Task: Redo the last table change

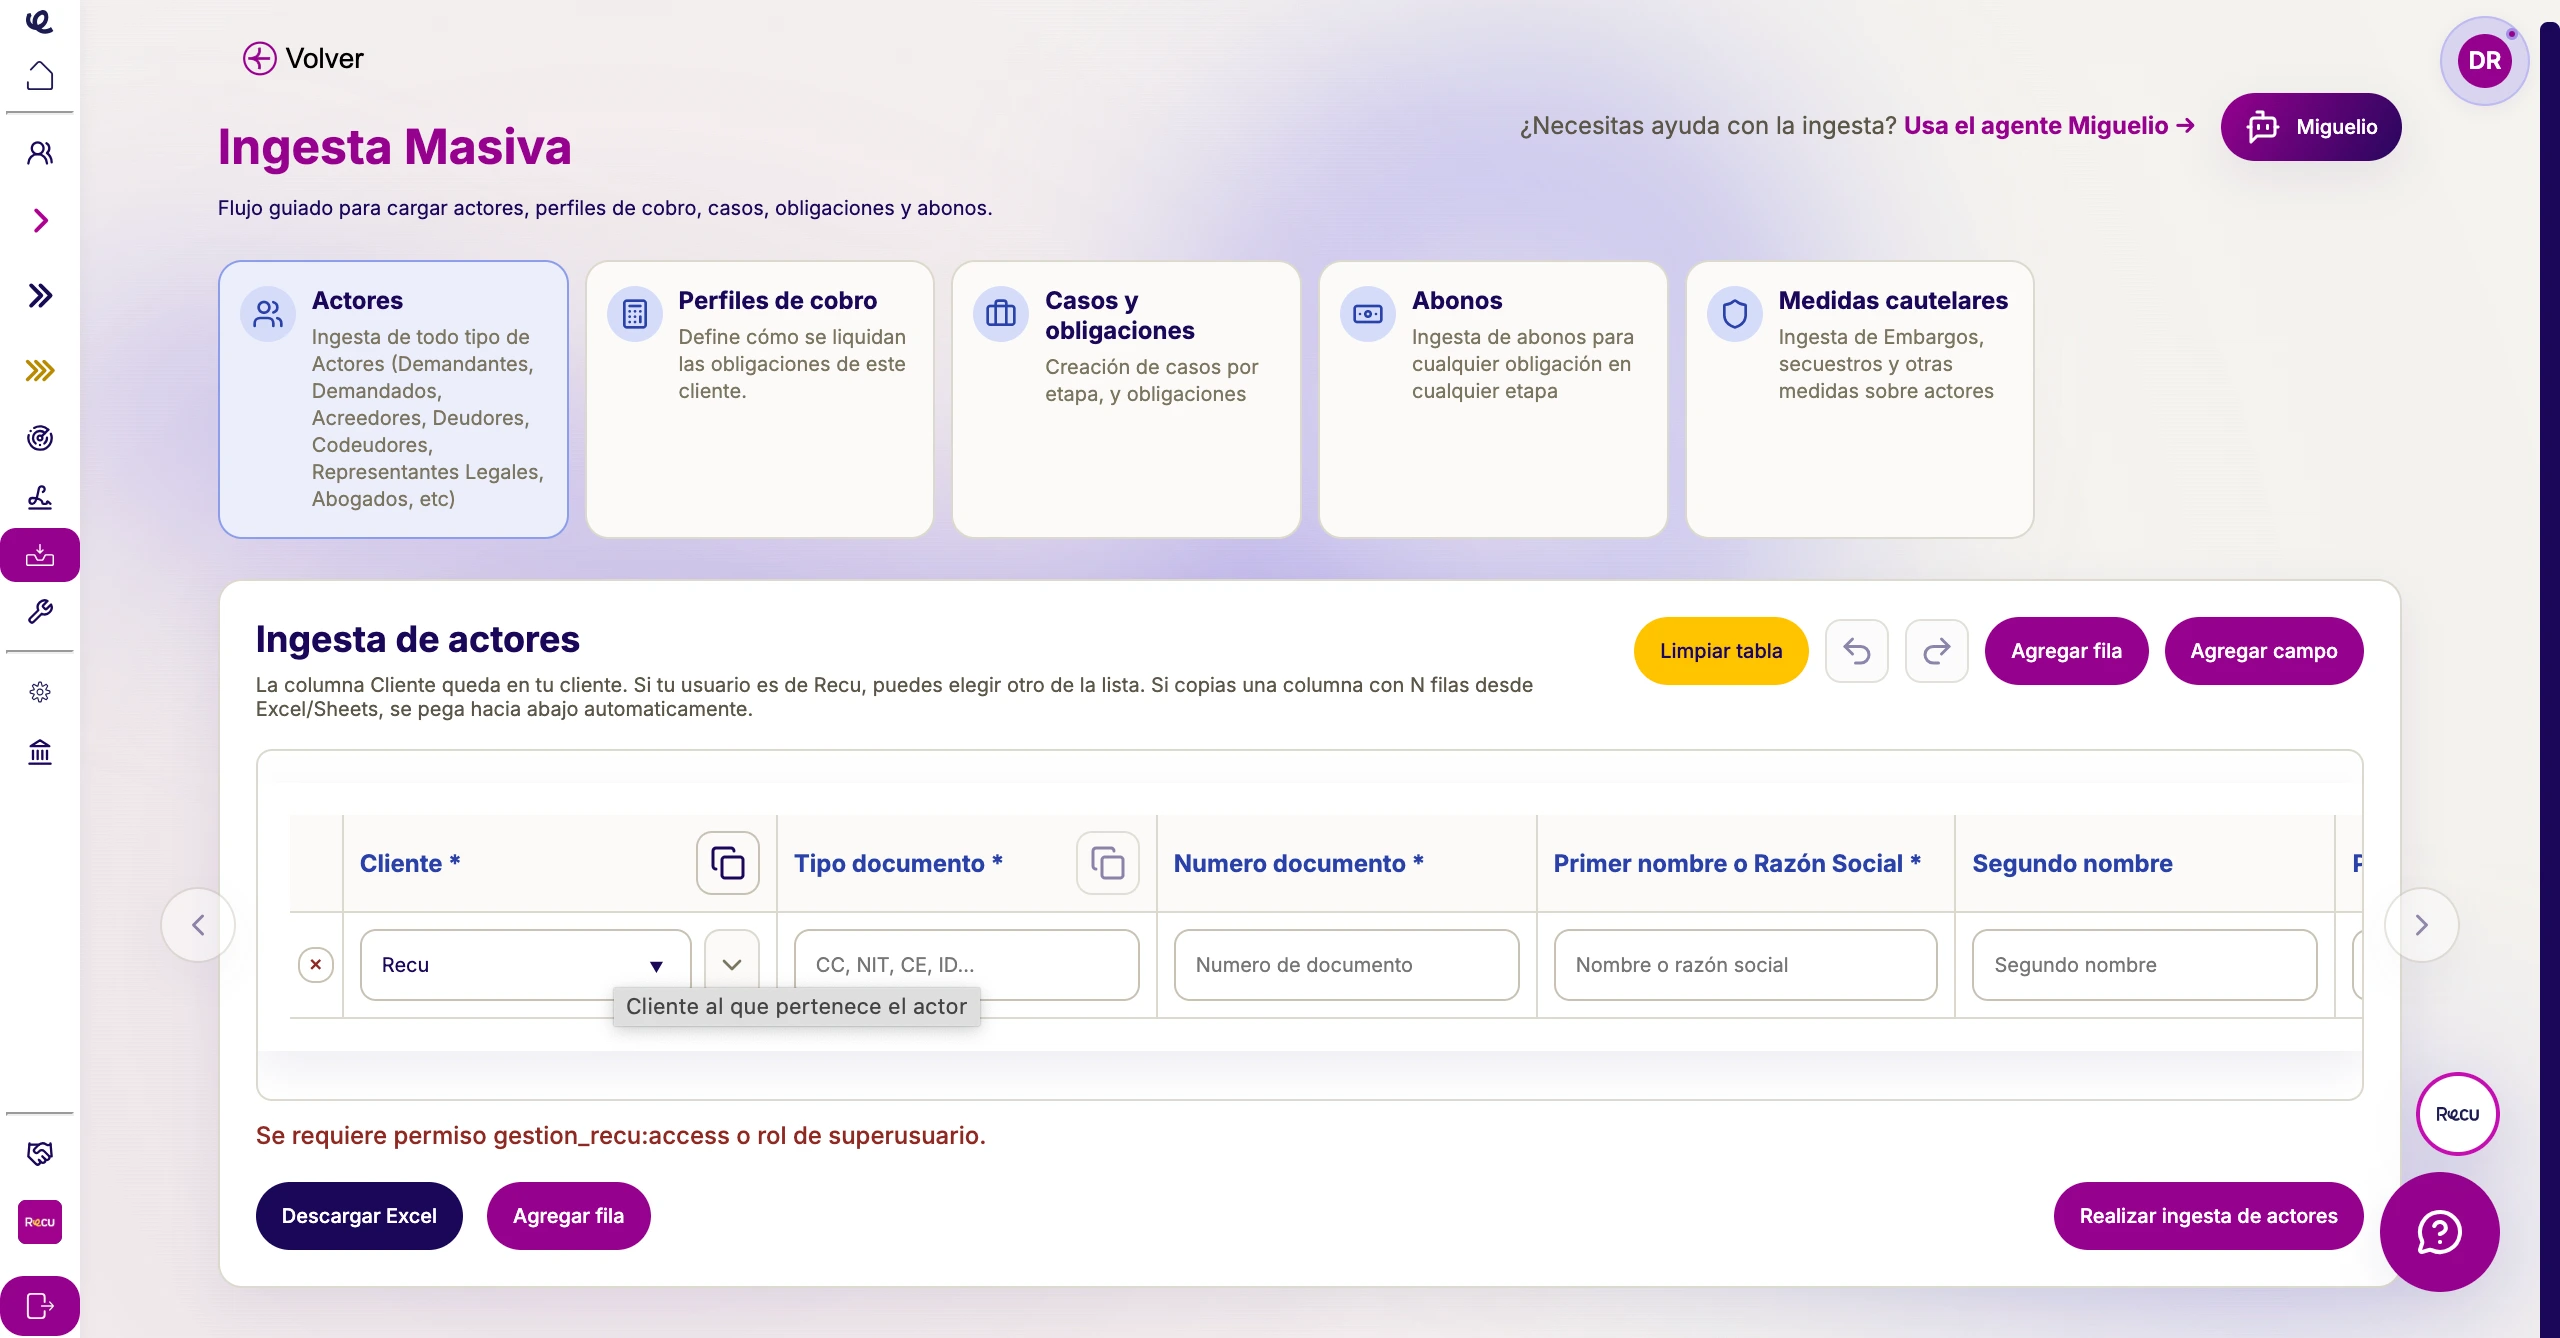Action: tap(1937, 651)
